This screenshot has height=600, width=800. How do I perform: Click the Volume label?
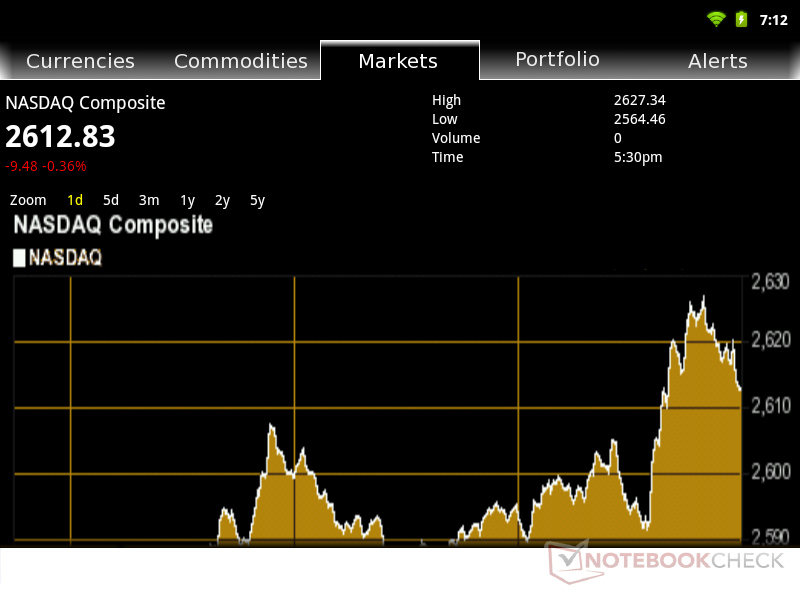456,138
